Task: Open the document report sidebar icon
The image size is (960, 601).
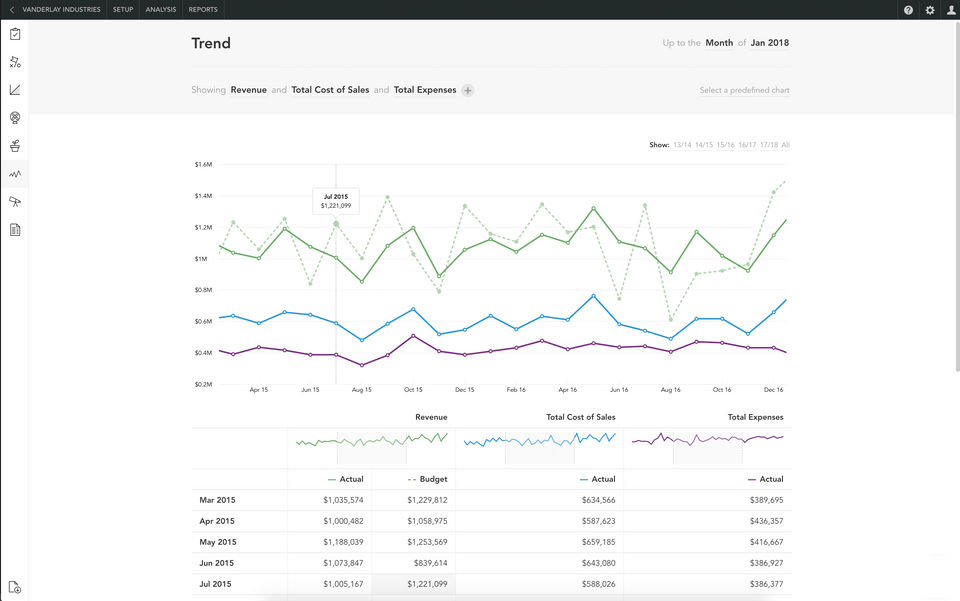Action: point(15,230)
